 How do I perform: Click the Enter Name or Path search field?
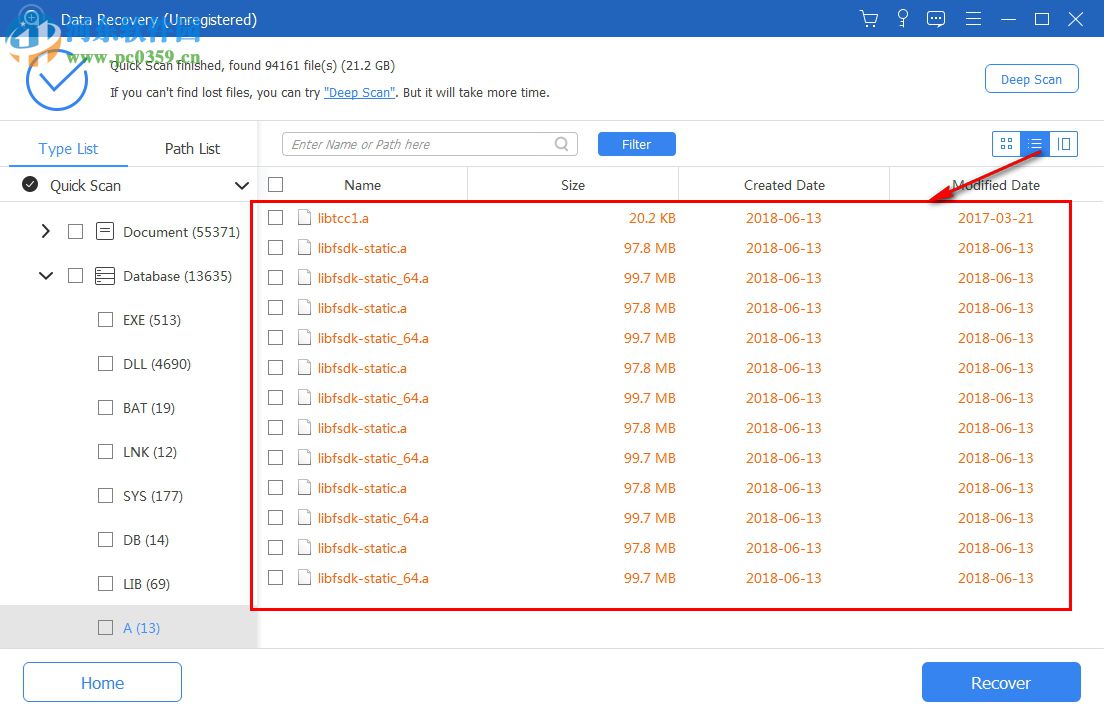420,144
